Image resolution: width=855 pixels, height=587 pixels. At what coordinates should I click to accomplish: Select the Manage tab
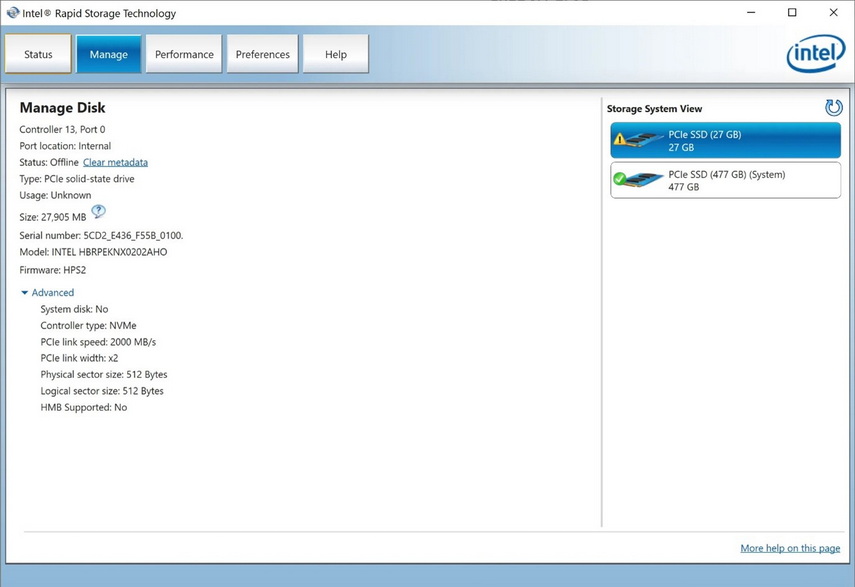pos(109,54)
